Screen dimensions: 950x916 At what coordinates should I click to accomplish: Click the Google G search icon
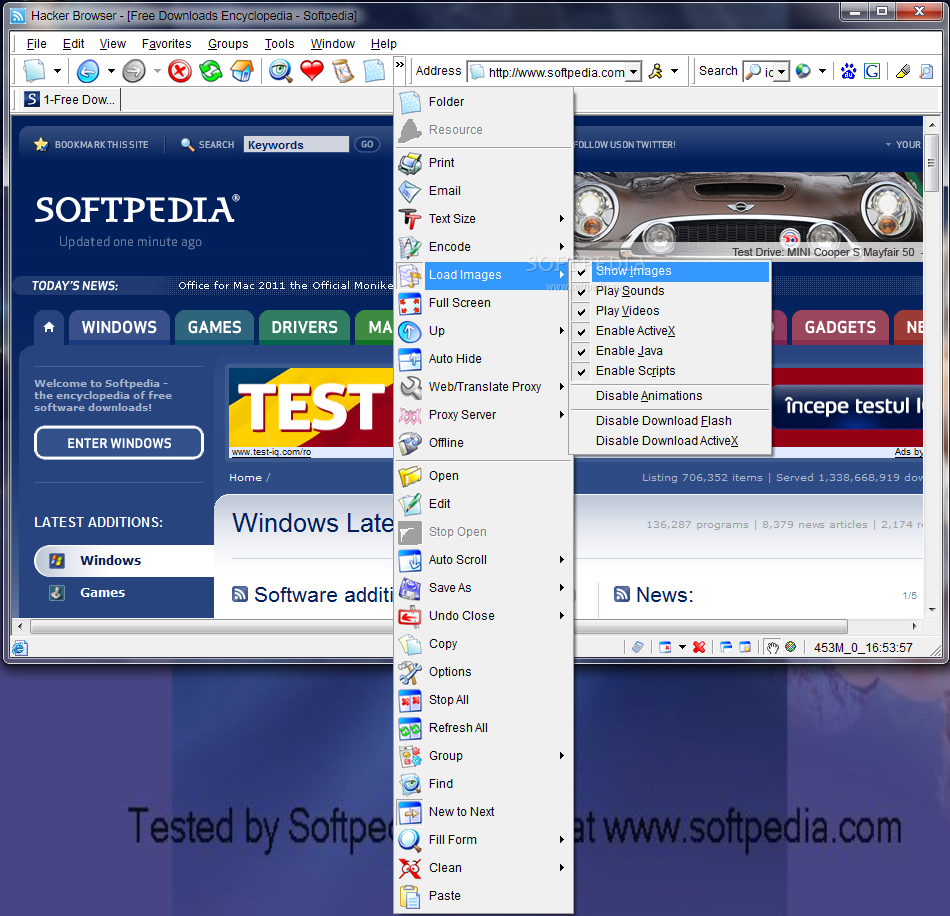point(872,71)
